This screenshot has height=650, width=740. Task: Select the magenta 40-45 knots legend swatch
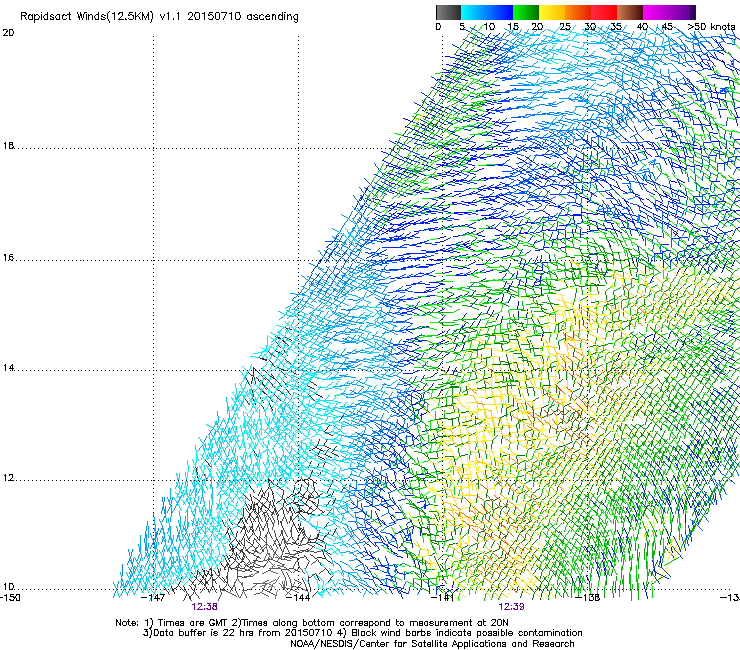click(x=655, y=12)
